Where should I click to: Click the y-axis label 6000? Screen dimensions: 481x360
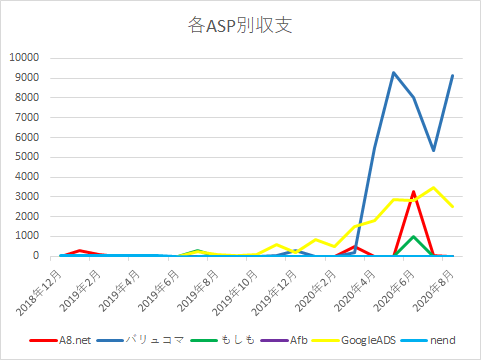click(x=27, y=137)
